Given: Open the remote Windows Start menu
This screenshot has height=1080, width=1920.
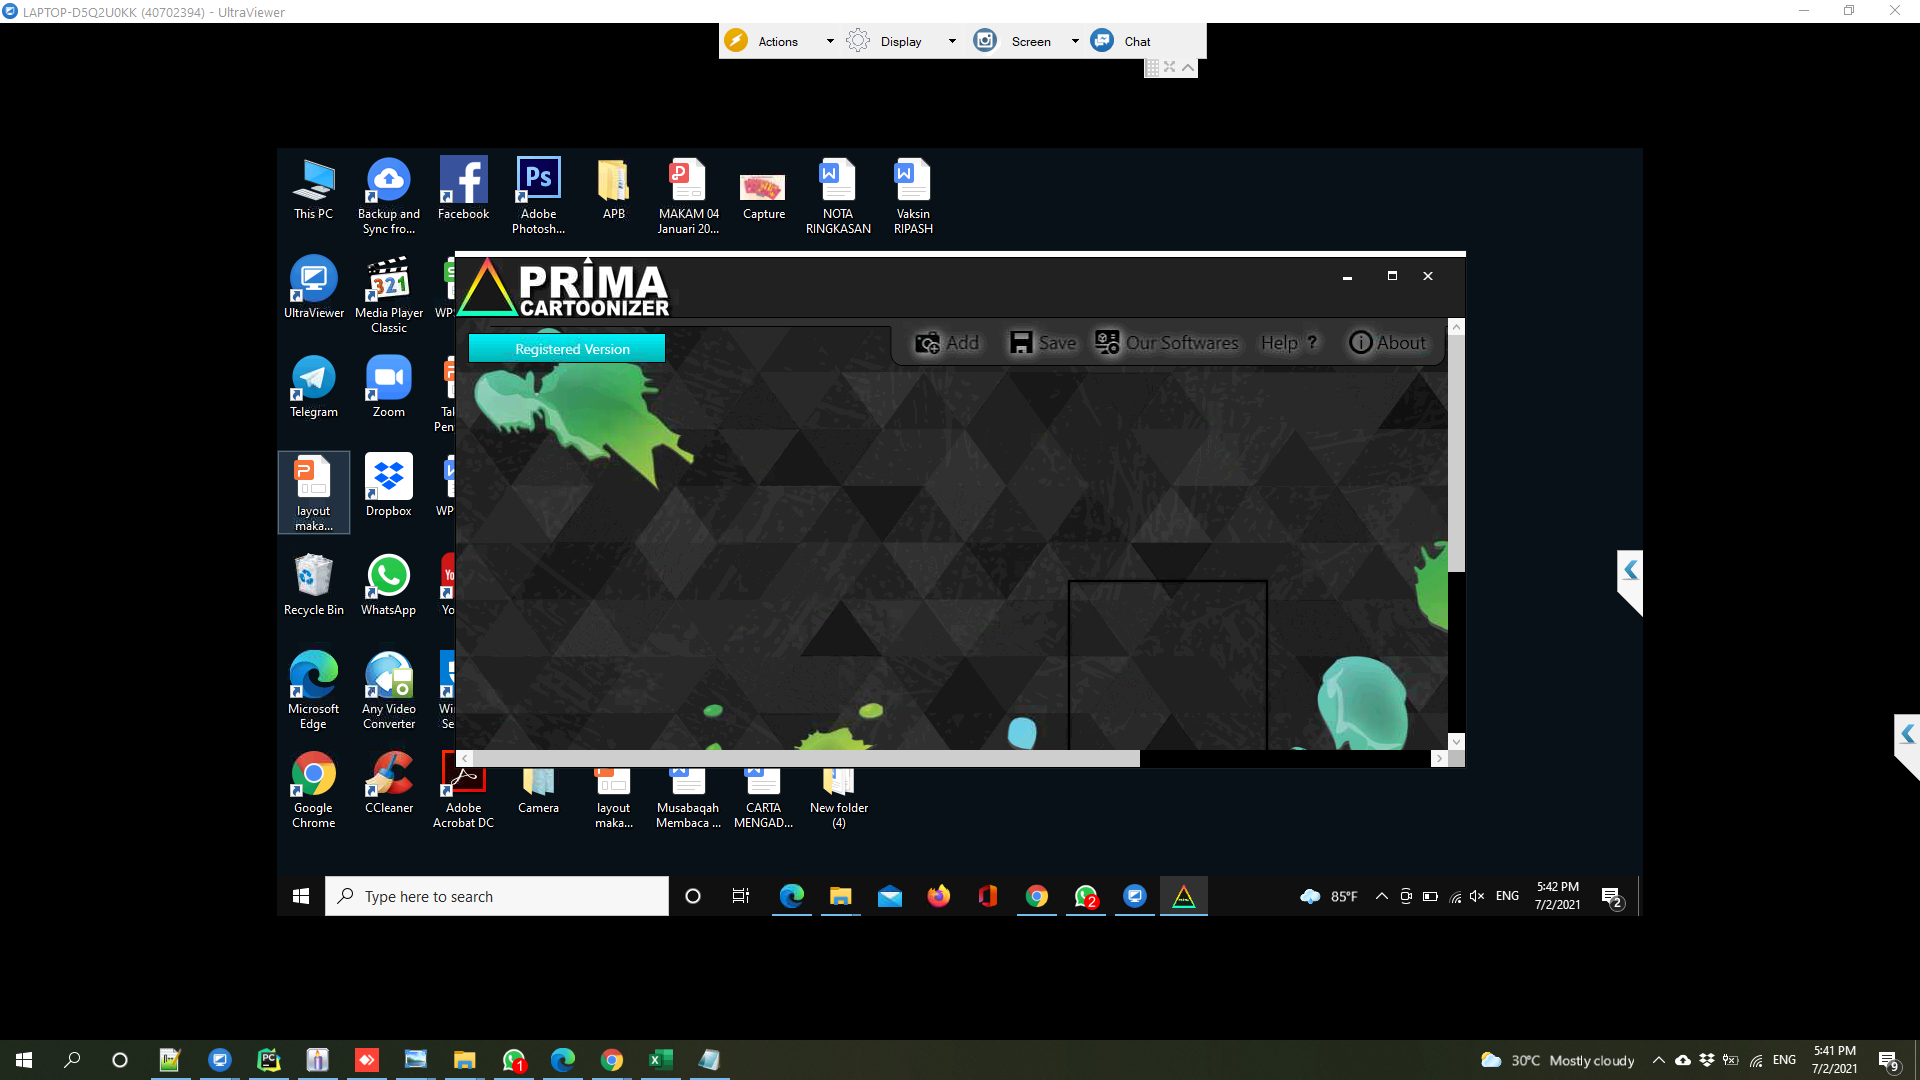Looking at the screenshot, I should 301,896.
